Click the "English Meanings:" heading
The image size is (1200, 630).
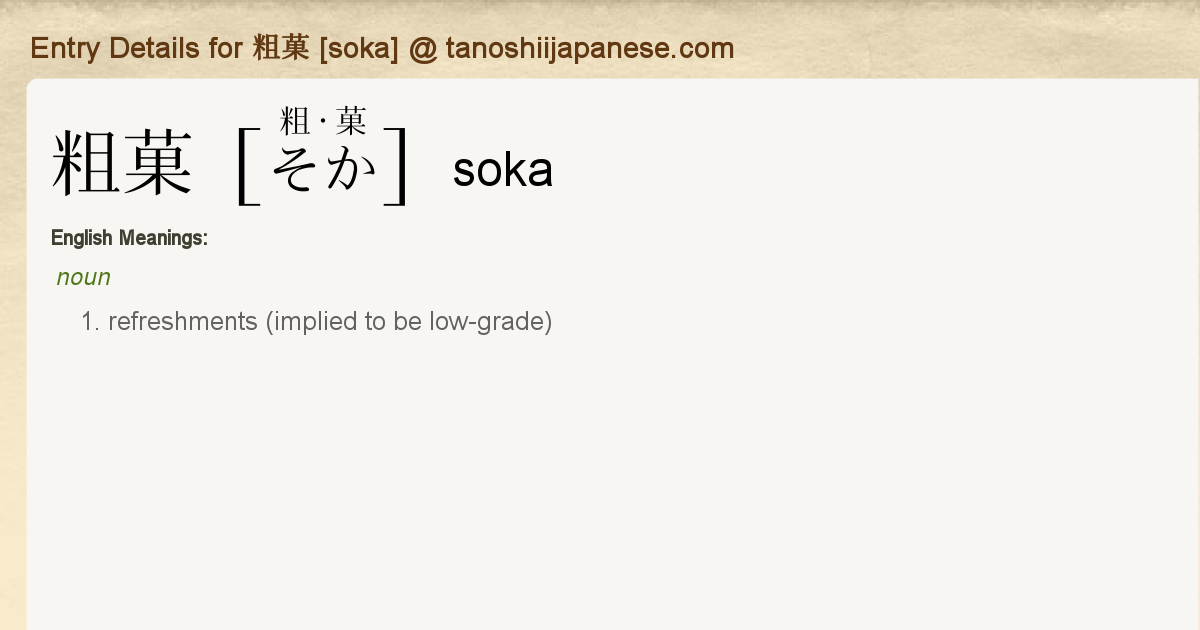[x=129, y=238]
